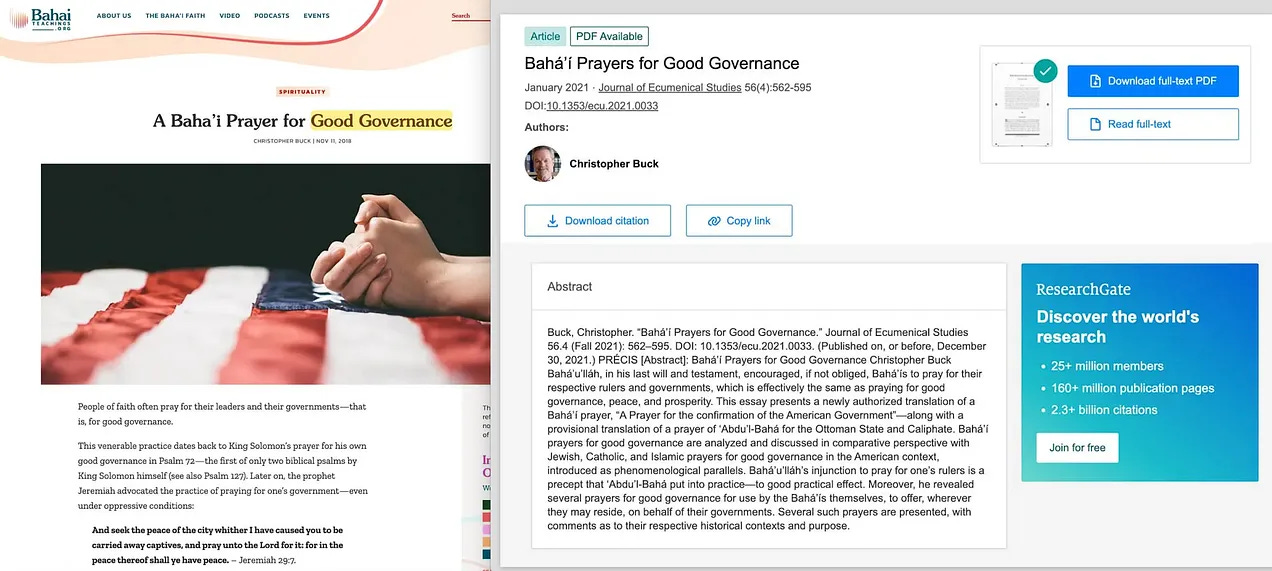Click the article title A Baha'i Prayer for Good Governance
Image resolution: width=1272 pixels, height=571 pixels.
[x=302, y=121]
